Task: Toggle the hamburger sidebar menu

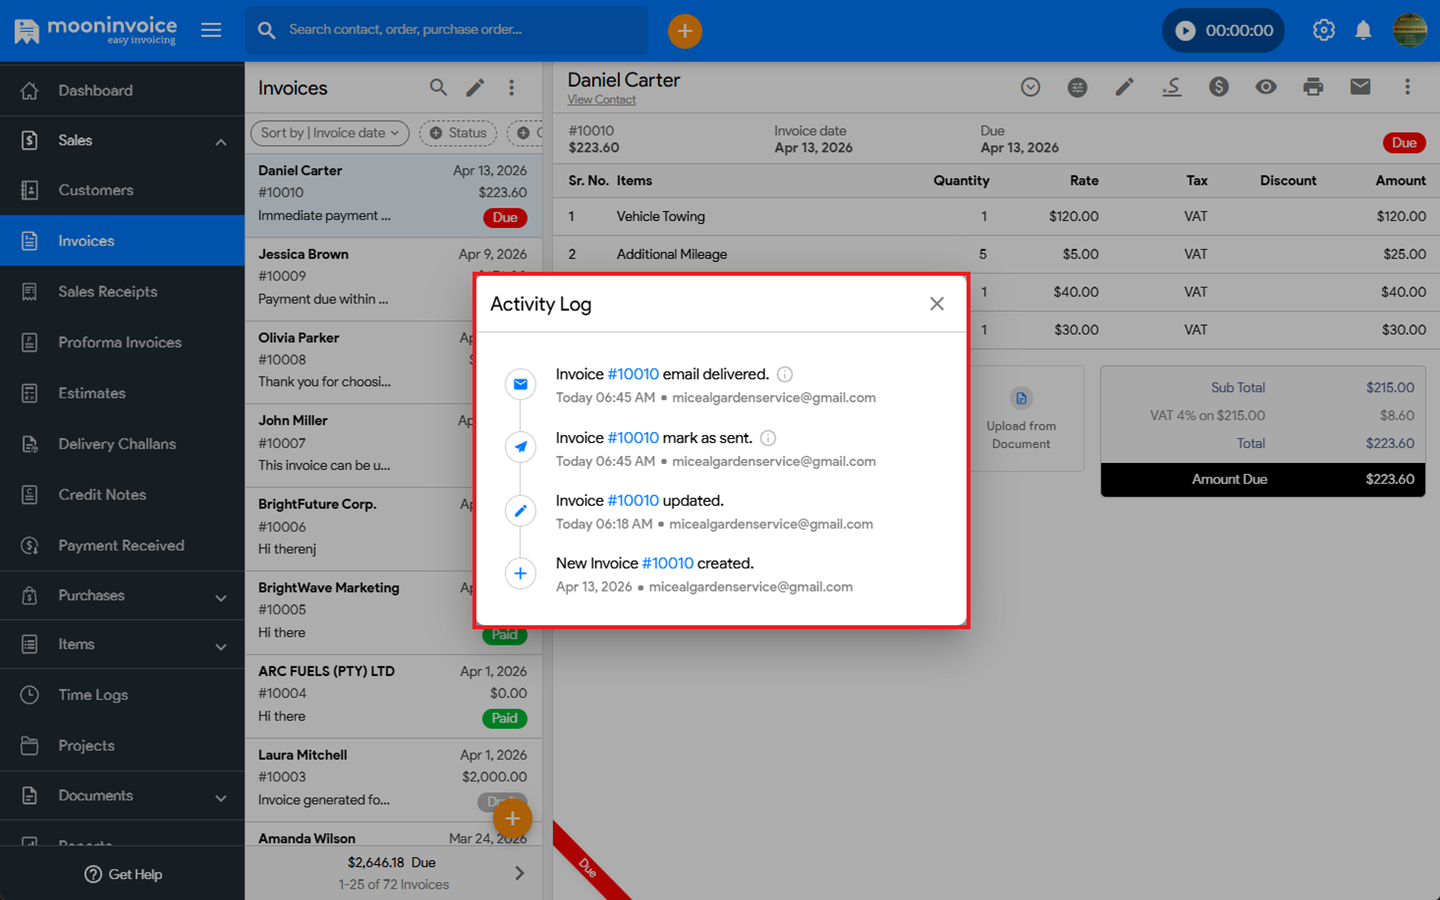Action: point(211,30)
